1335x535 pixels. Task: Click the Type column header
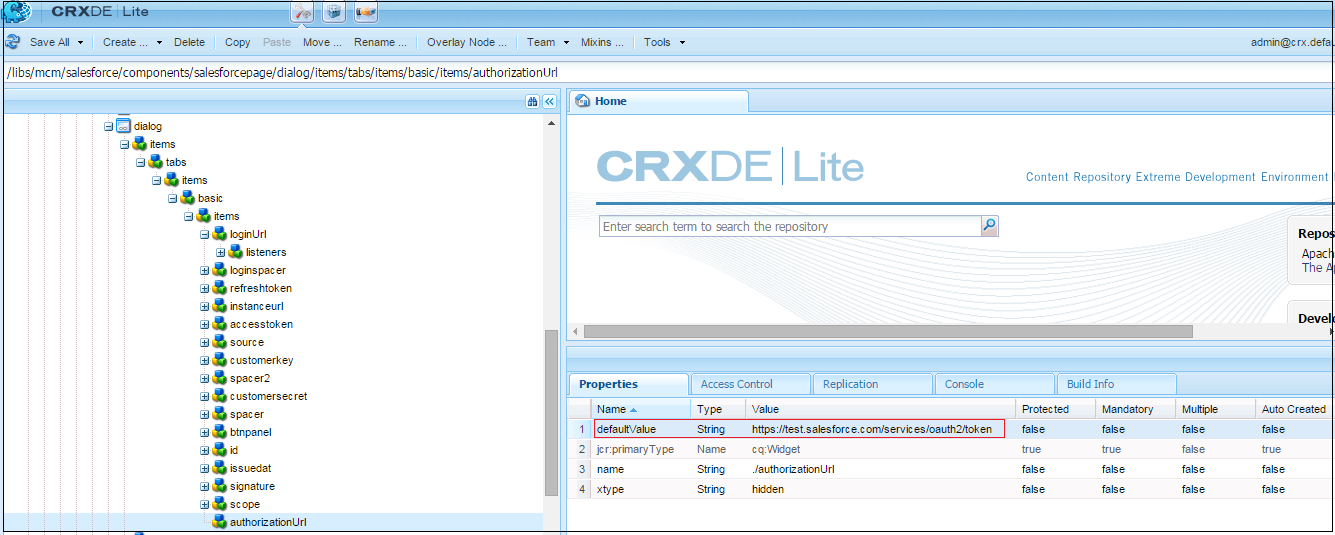(x=718, y=409)
